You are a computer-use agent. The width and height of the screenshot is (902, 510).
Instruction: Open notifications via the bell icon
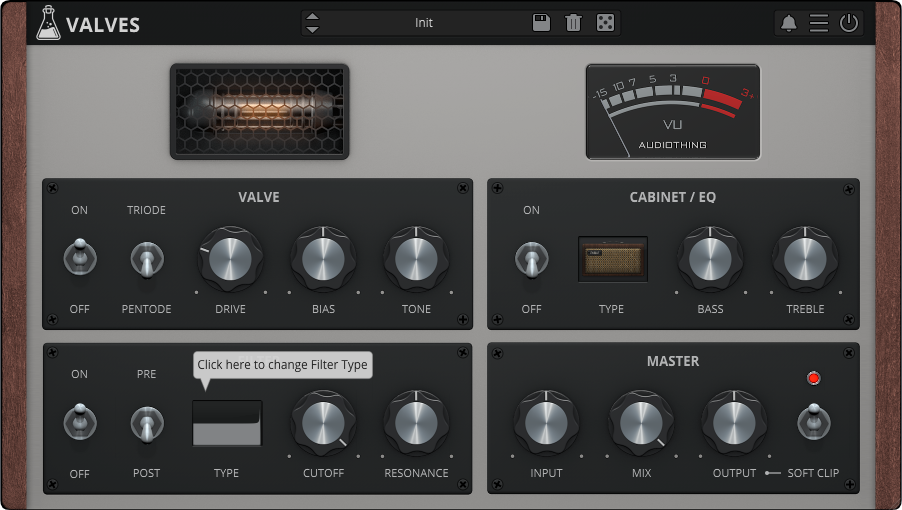coord(788,24)
